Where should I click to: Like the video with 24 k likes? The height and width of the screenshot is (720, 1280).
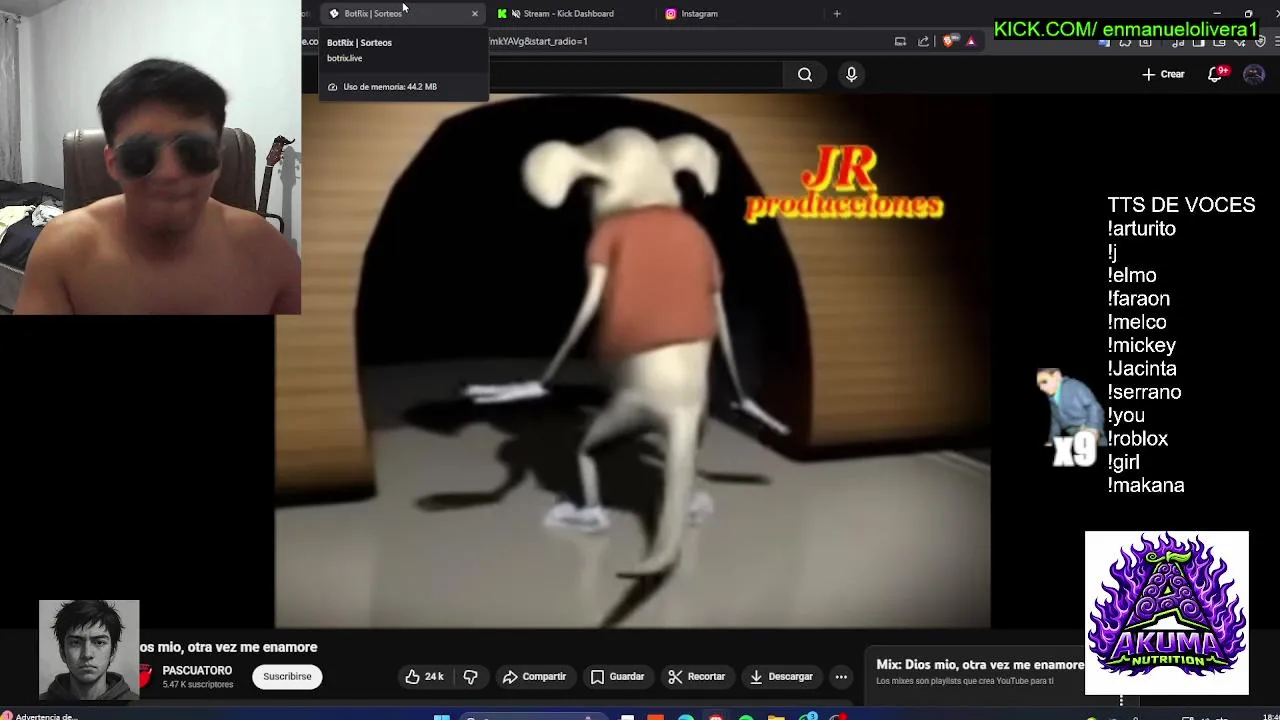424,677
